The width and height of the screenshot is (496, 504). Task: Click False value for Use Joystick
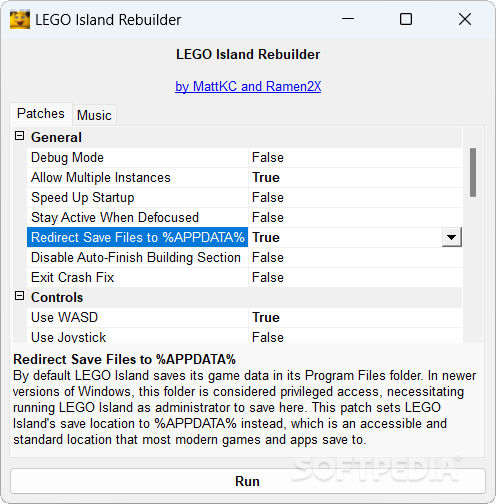pos(355,336)
